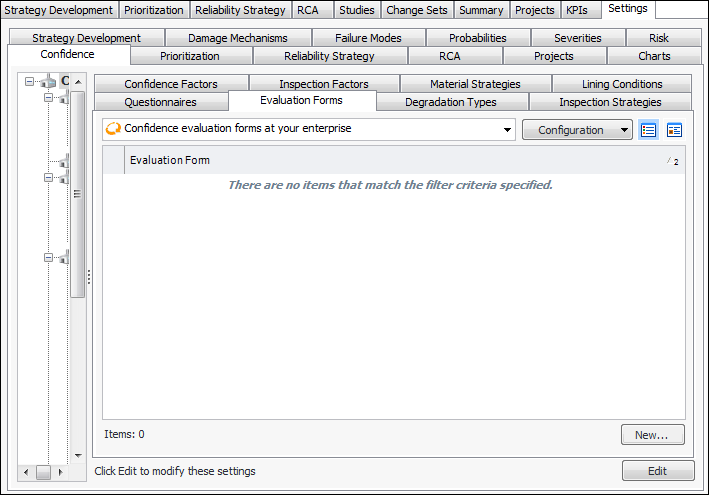This screenshot has width=709, height=495.
Task: Click the tree vertical scrollbar down arrow
Action: [x=78, y=455]
